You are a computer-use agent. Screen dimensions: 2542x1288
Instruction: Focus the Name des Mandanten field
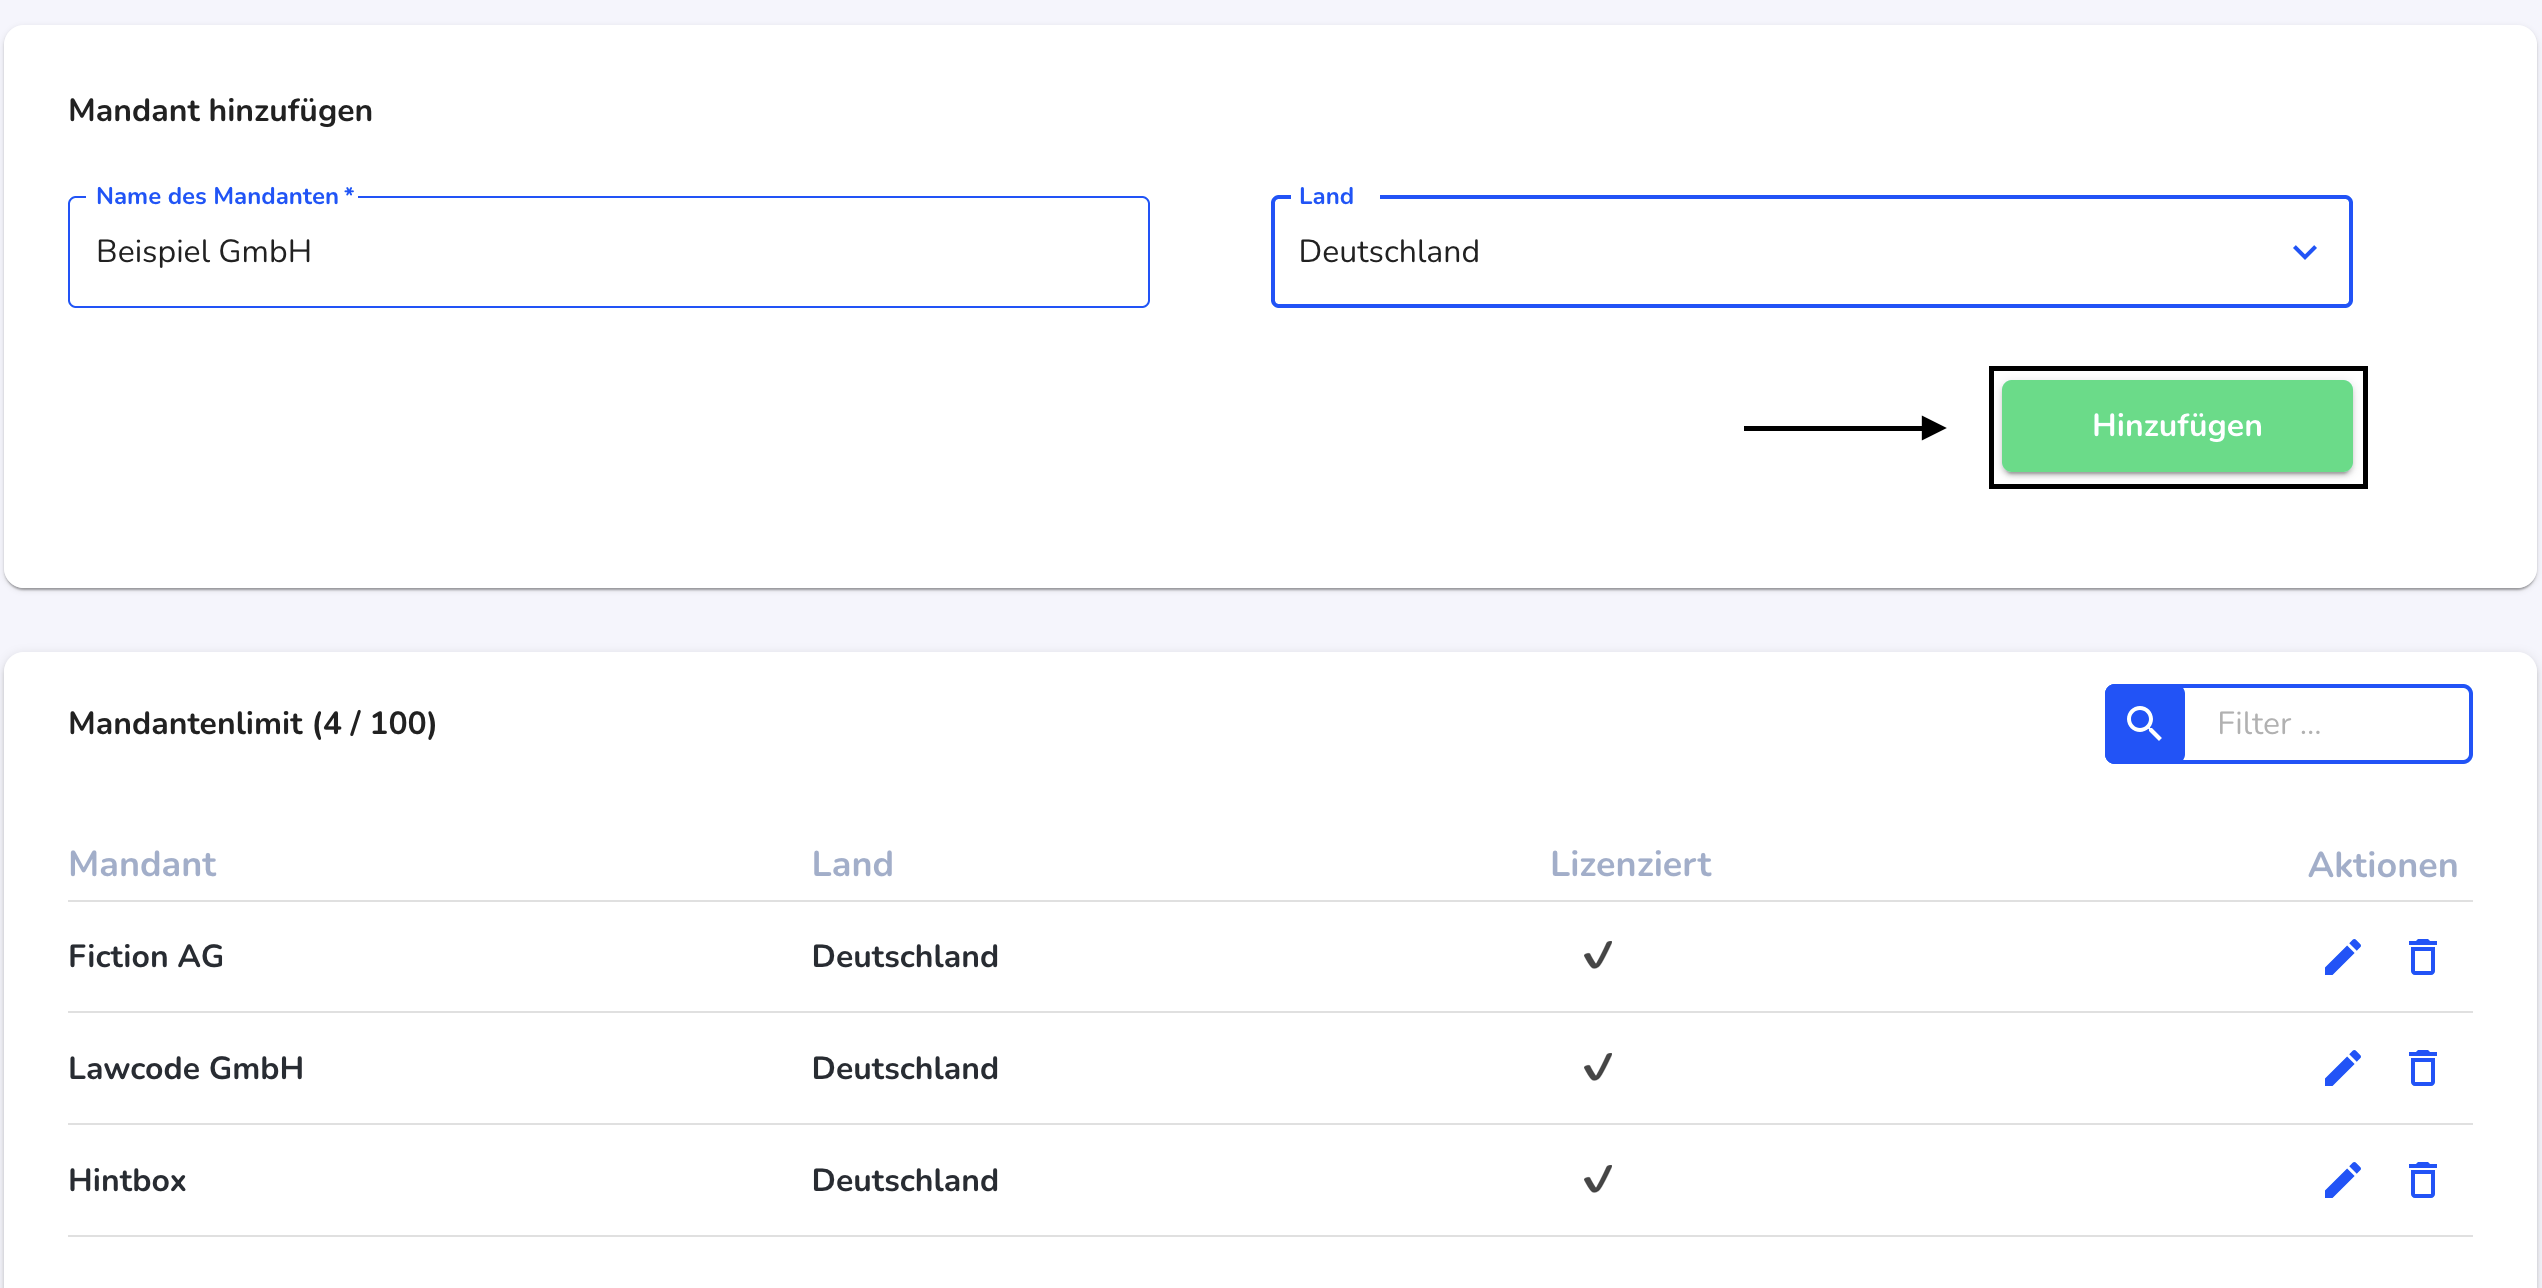[x=609, y=252]
